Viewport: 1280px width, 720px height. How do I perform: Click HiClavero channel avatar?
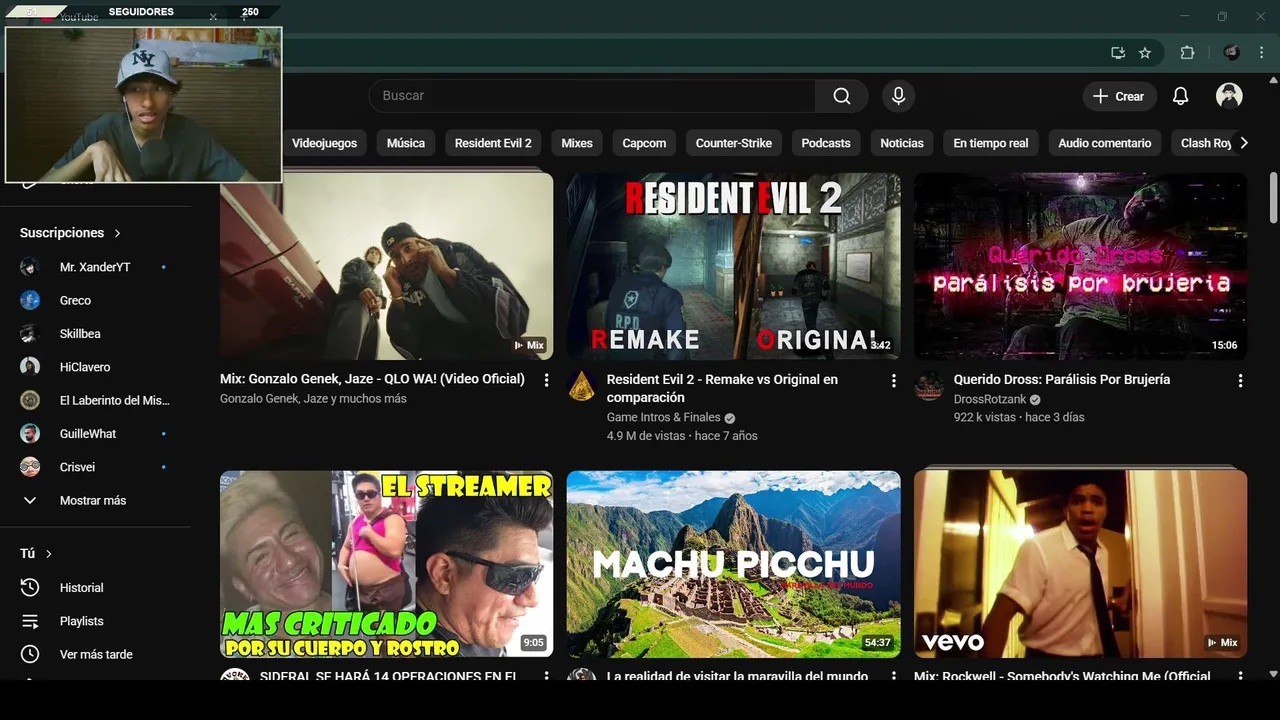click(x=30, y=367)
